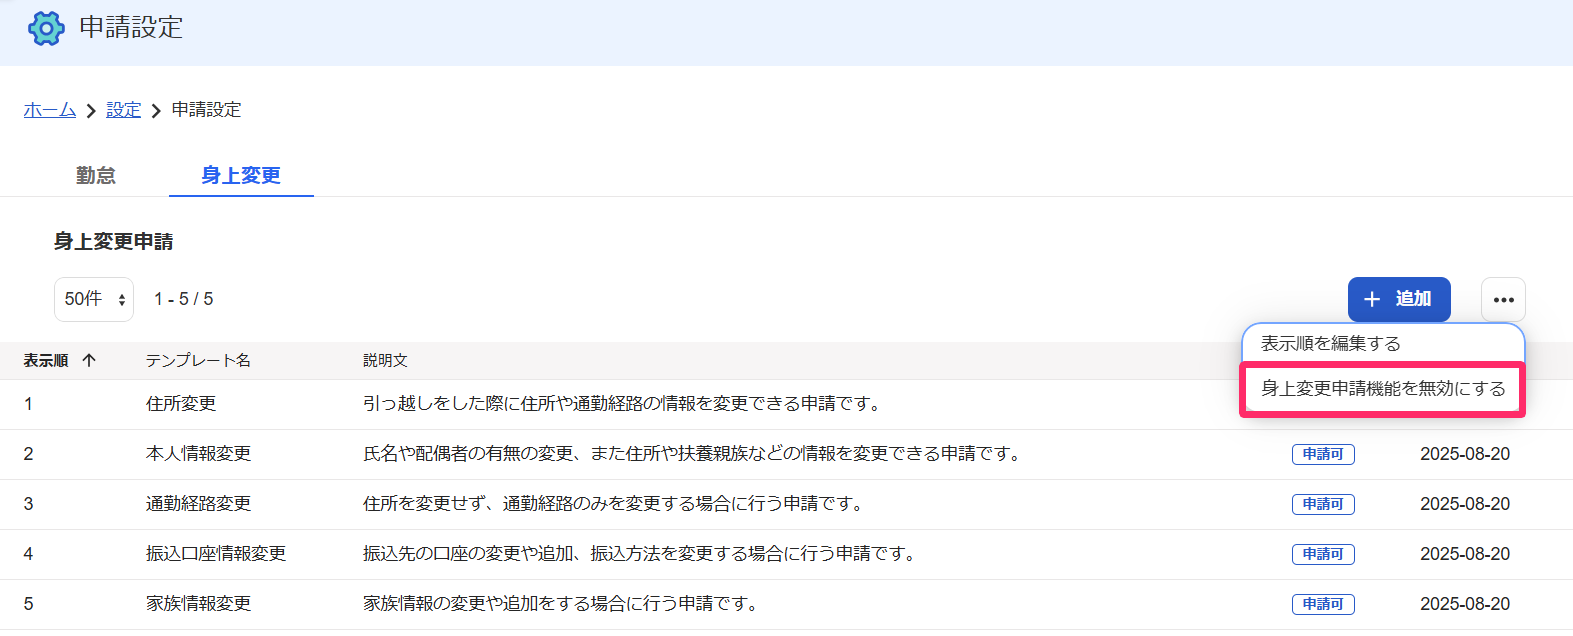The height and width of the screenshot is (636, 1573).
Task: Select the 身上変更 tab
Action: (x=241, y=175)
